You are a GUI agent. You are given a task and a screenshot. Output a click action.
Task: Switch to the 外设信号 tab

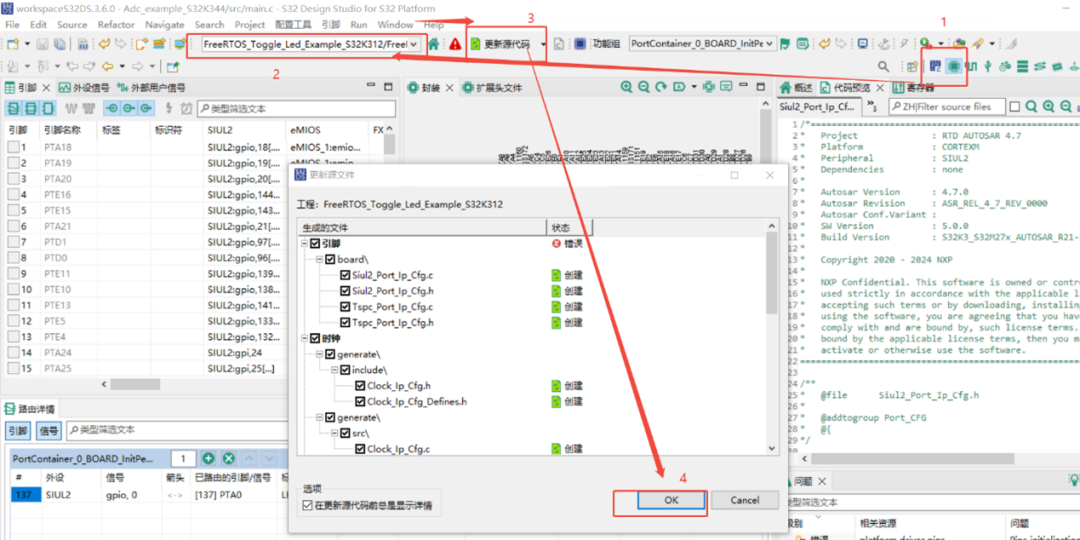click(84, 87)
